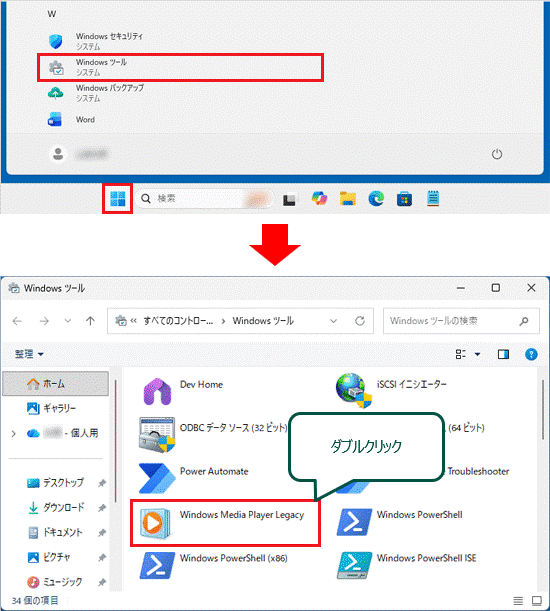Screen dimensions: 550x611
Task: Open the user account avatar
Action: pos(58,154)
